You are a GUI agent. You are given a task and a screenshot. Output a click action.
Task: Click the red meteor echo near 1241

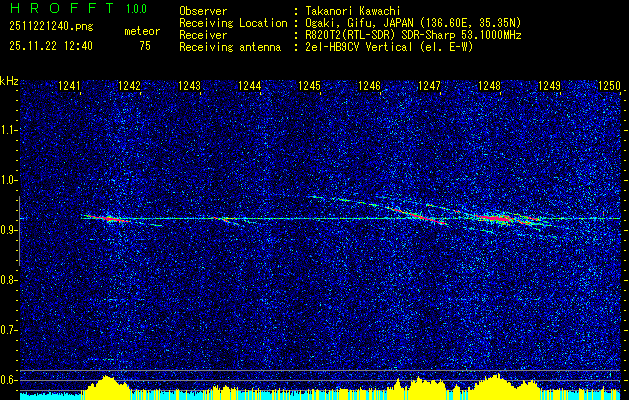tap(108, 218)
